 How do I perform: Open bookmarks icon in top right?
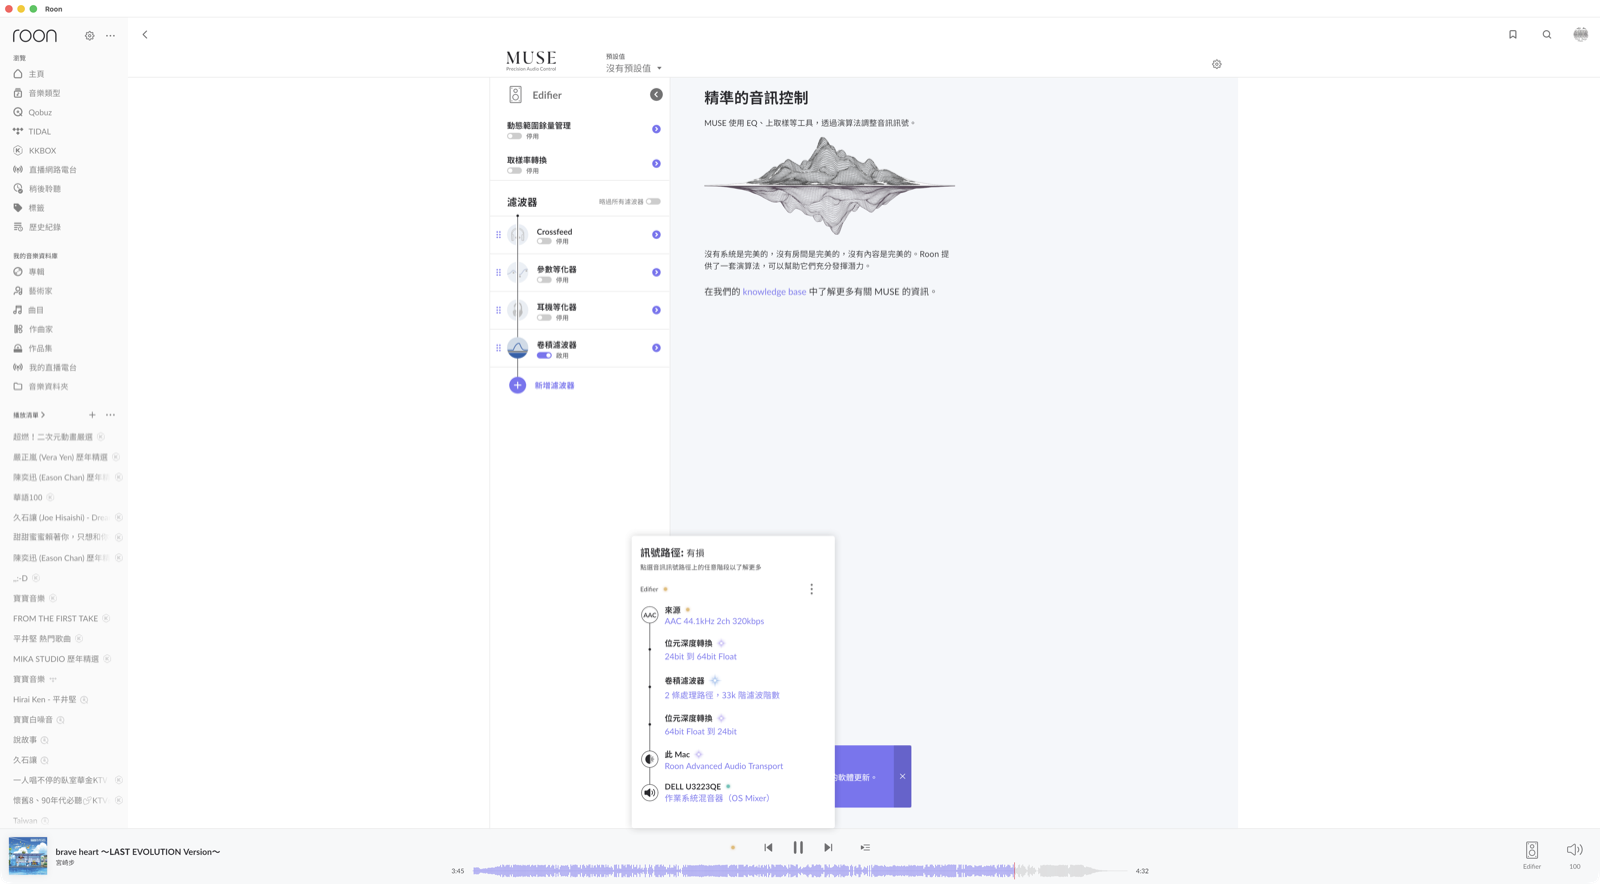coord(1513,35)
